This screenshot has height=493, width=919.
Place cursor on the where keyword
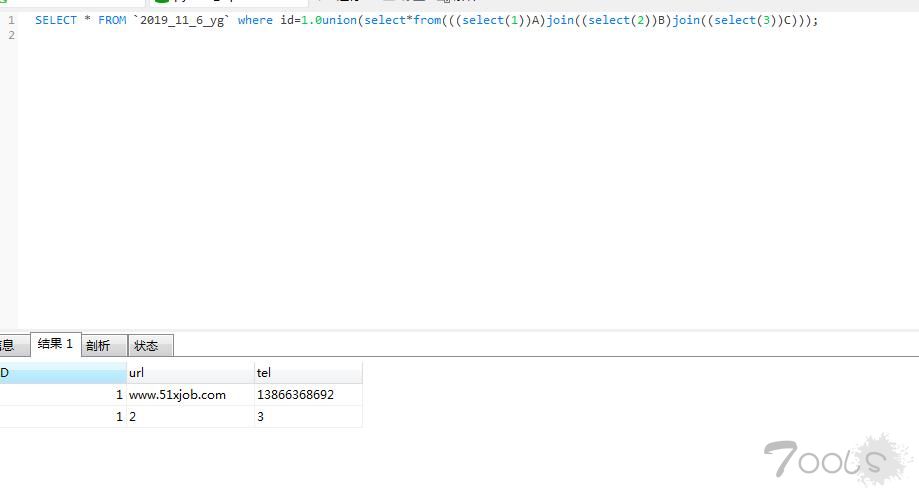click(x=255, y=20)
